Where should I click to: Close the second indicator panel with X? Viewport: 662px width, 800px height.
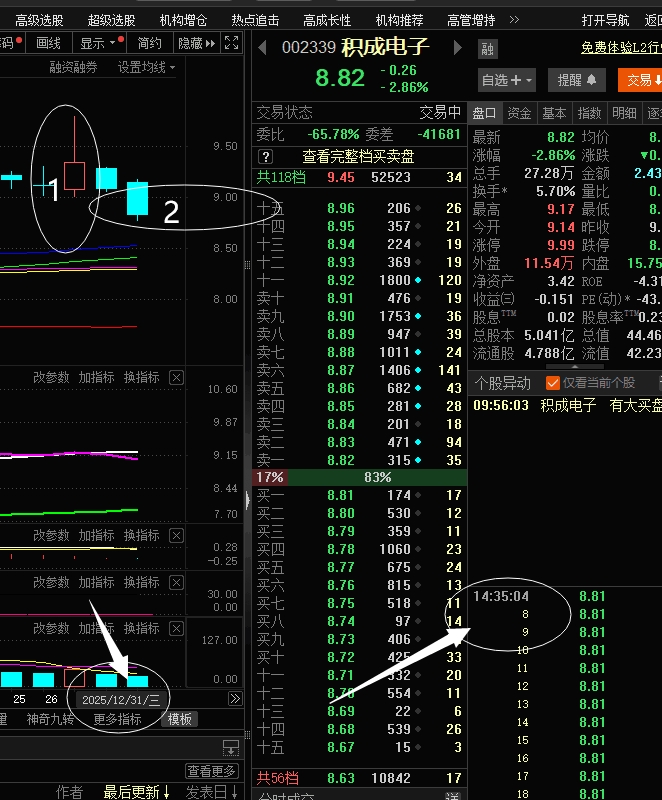(176, 535)
